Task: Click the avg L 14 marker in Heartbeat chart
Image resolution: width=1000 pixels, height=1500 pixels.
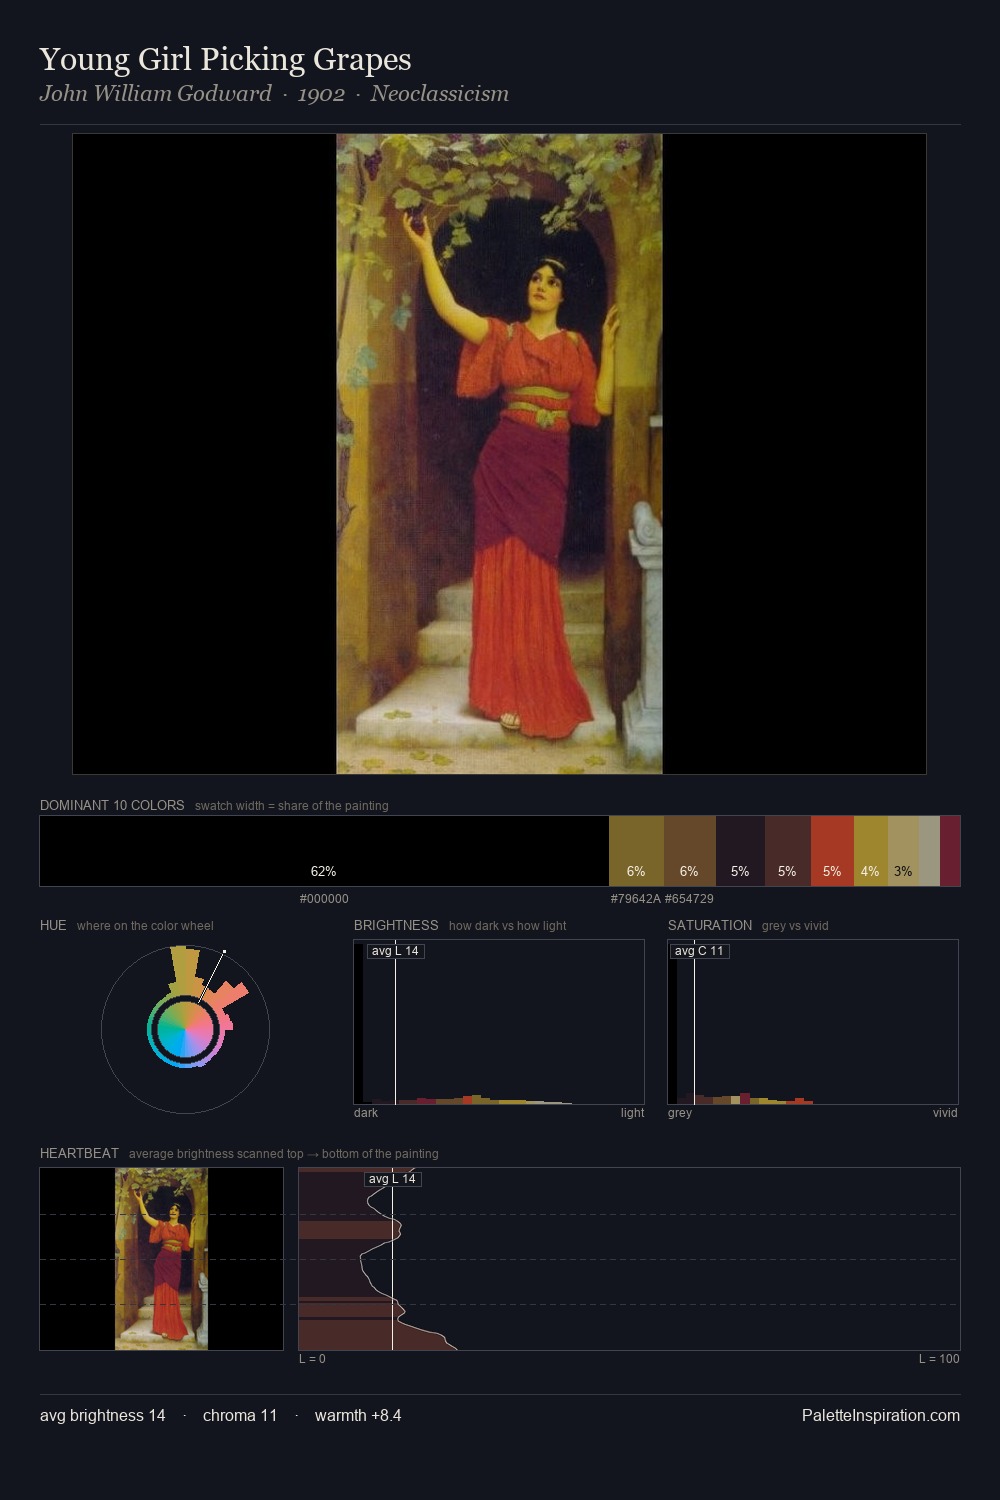Action: pyautogui.click(x=392, y=1179)
